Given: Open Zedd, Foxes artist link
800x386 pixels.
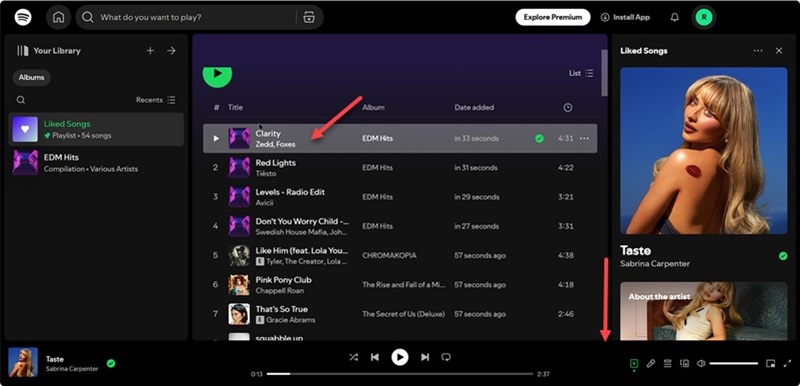Looking at the screenshot, I should pyautogui.click(x=275, y=144).
